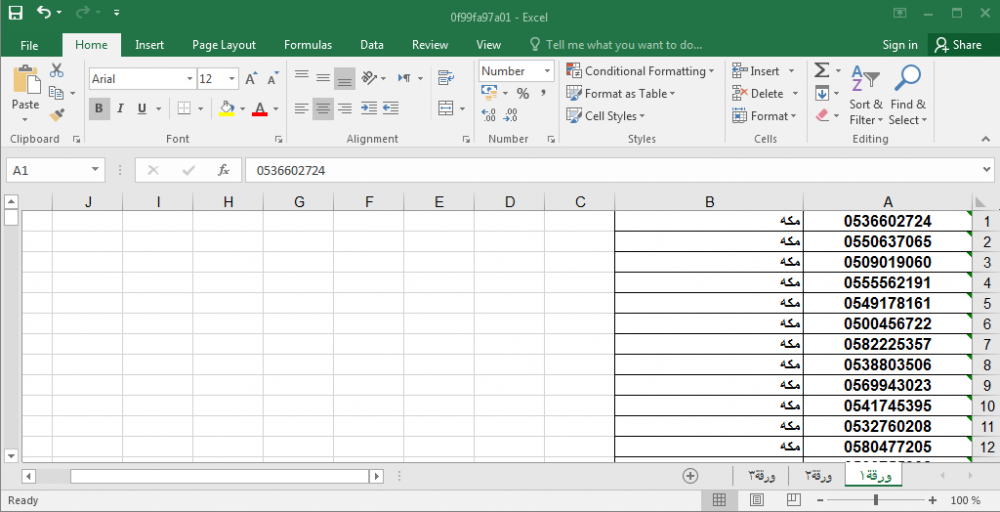Toggle Center alignment
Screen dimensions: 1000x512
[323, 108]
